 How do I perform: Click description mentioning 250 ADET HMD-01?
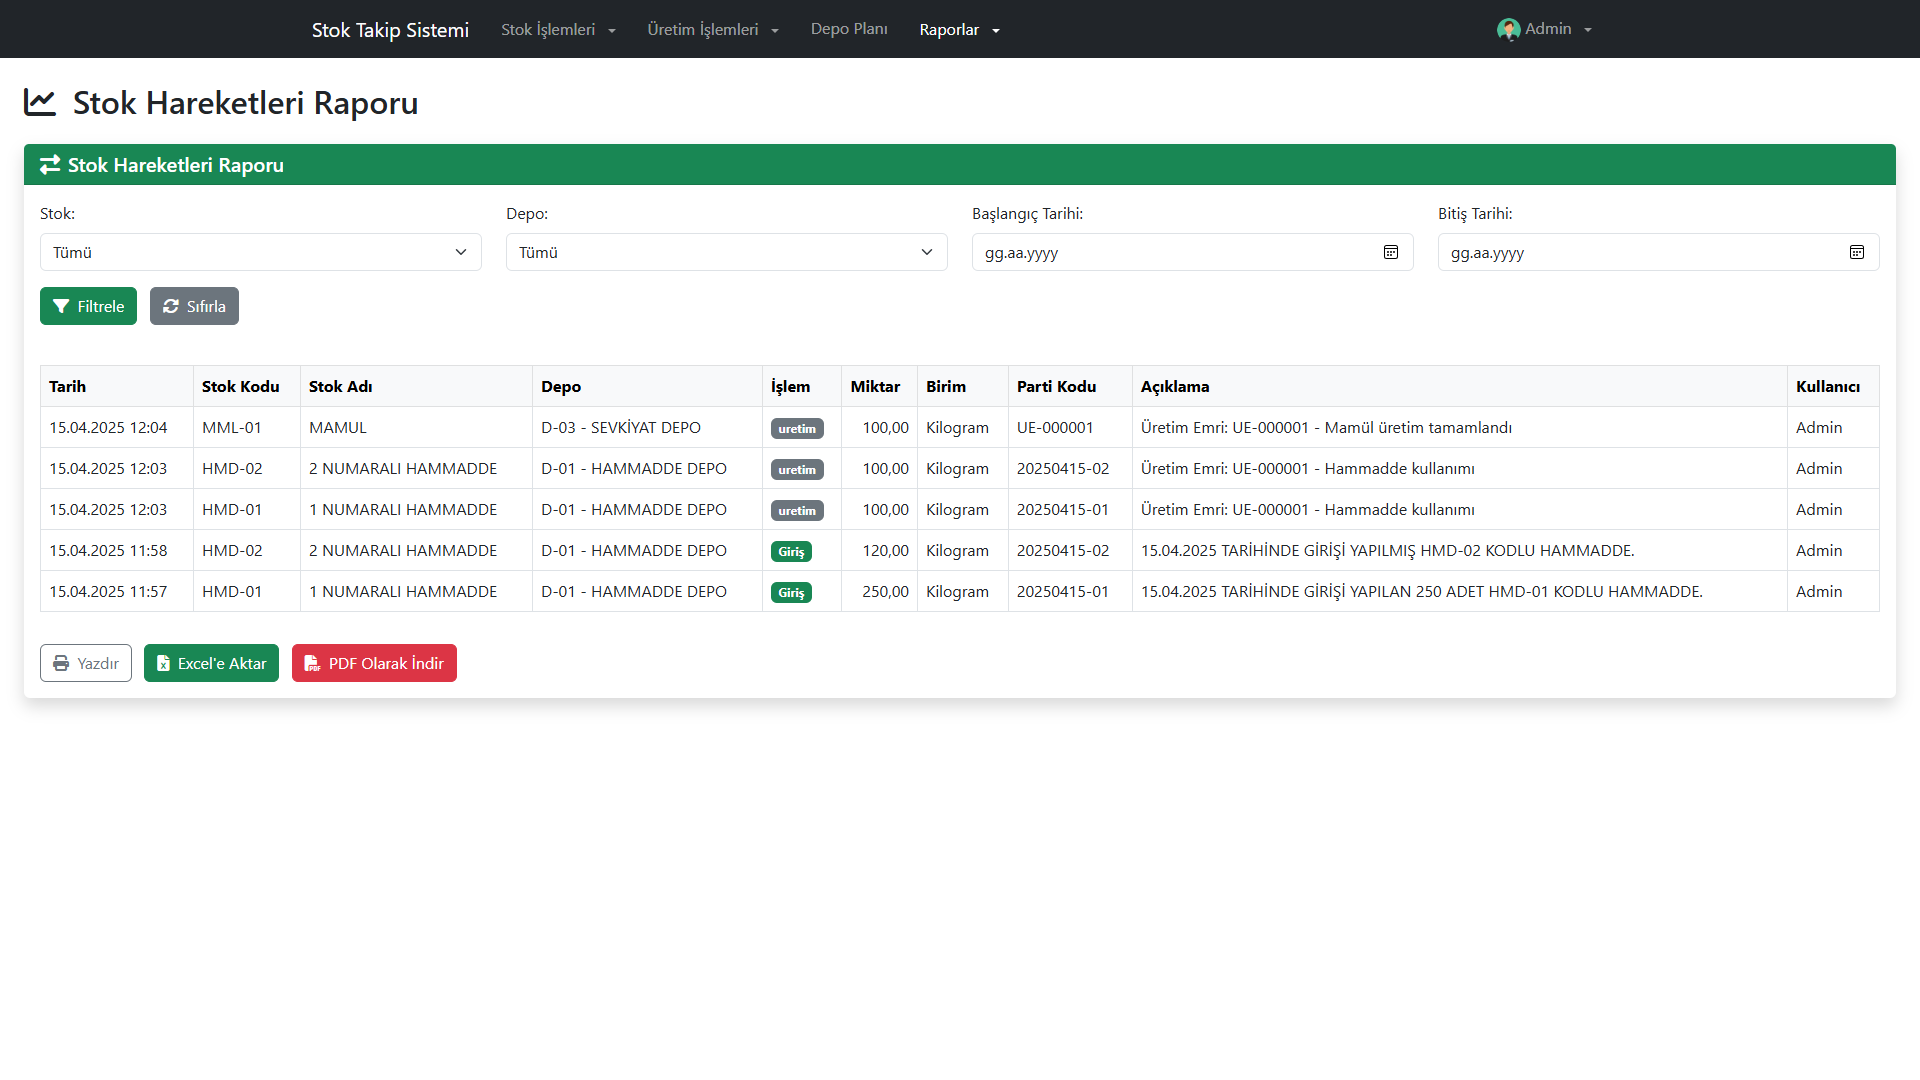click(1460, 591)
